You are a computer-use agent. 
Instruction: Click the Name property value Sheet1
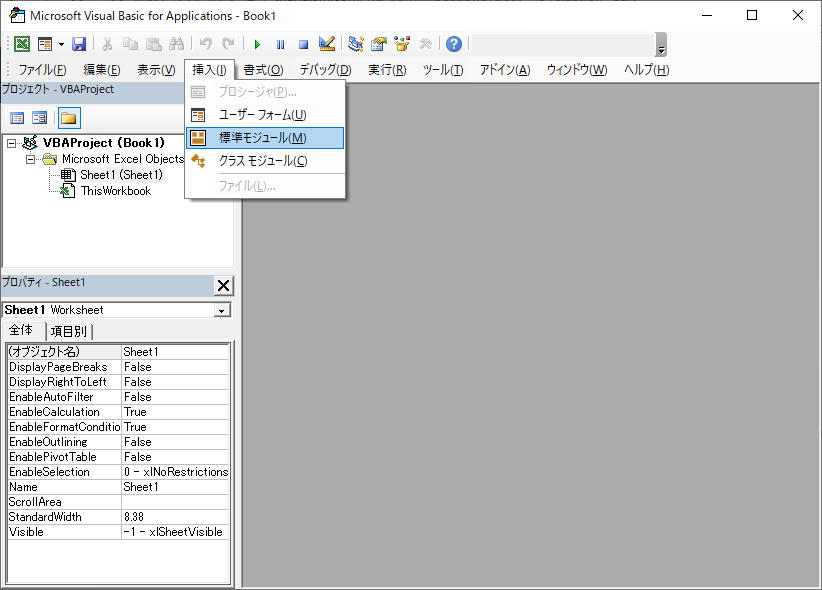coord(175,487)
